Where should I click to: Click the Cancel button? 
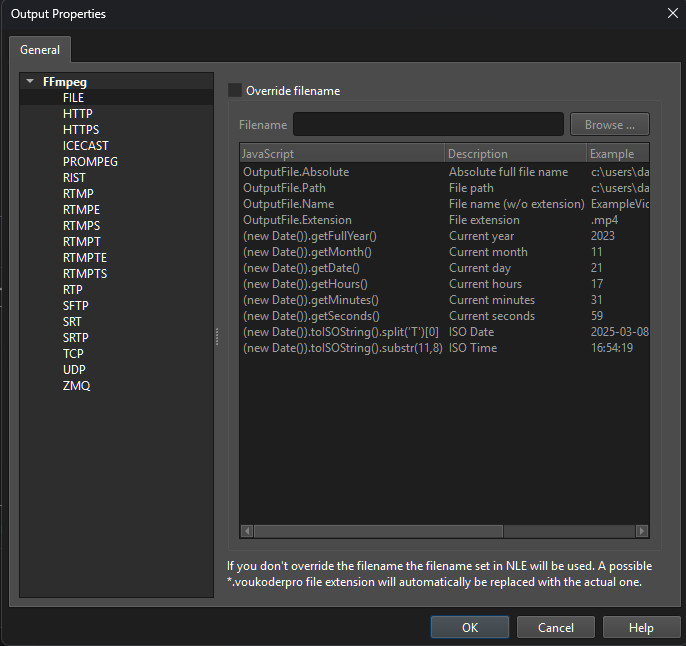point(556,627)
